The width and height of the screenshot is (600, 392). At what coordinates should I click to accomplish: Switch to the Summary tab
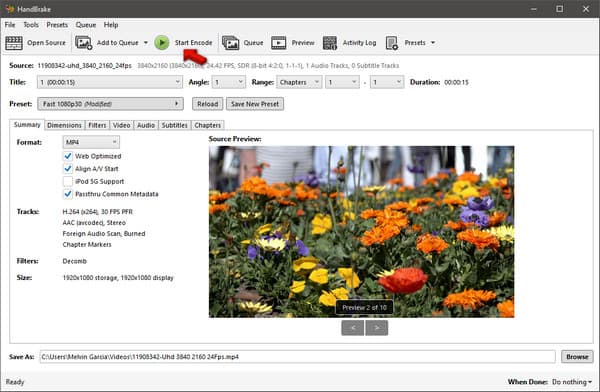click(27, 124)
